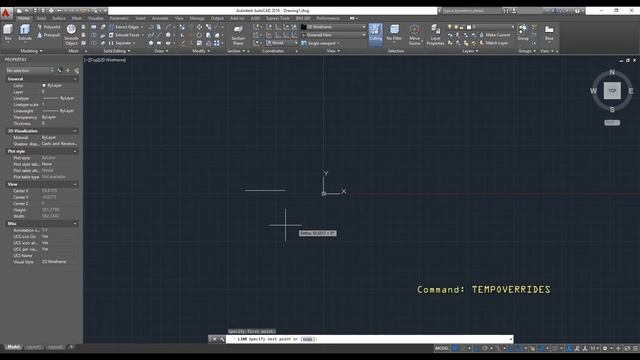Viewport: 640px width, 360px height.
Task: Switch to the Home ribbon tab
Action: pos(23,18)
